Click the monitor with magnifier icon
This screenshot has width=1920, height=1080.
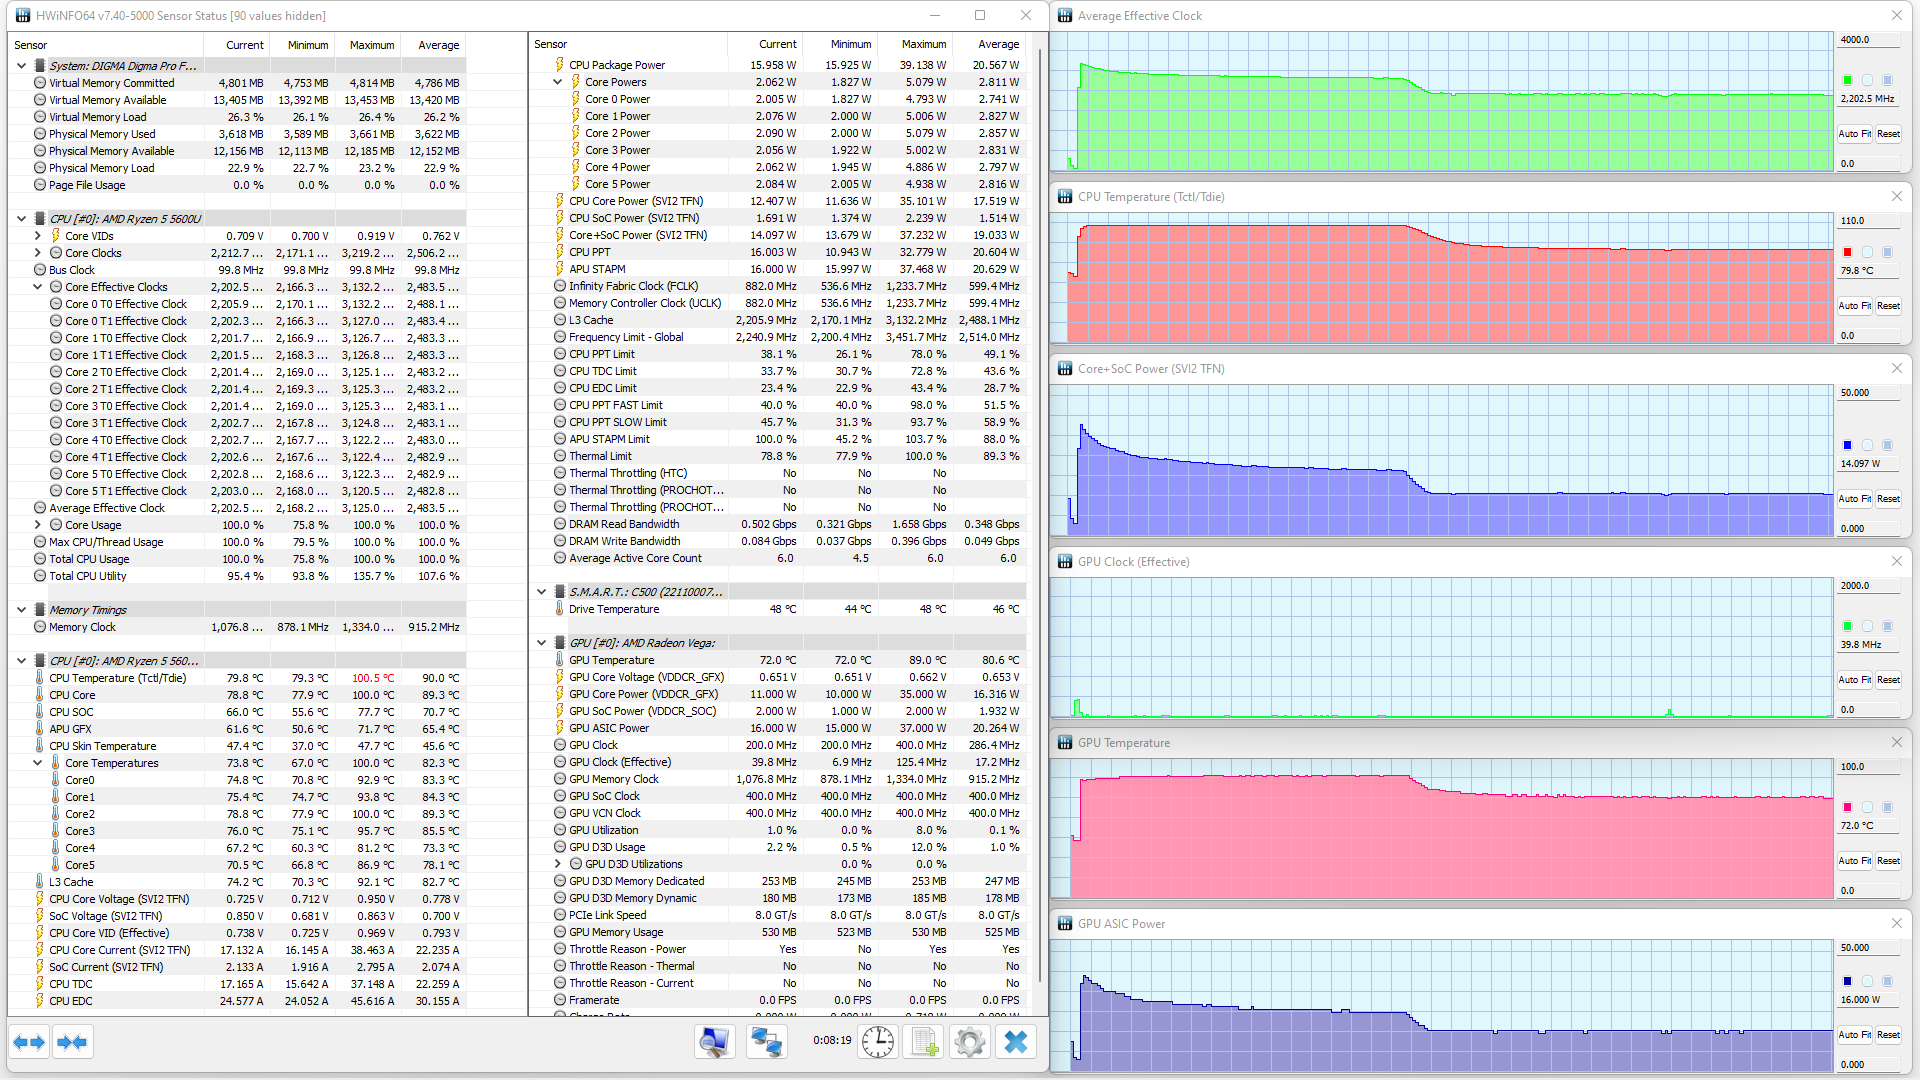coord(714,1042)
